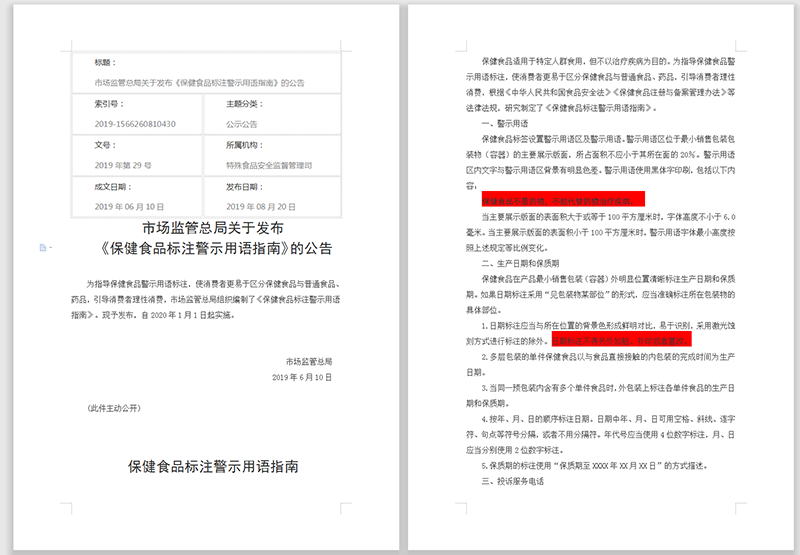Click section heading '一、警示用语'
This screenshot has height=555, width=800.
(x=505, y=123)
